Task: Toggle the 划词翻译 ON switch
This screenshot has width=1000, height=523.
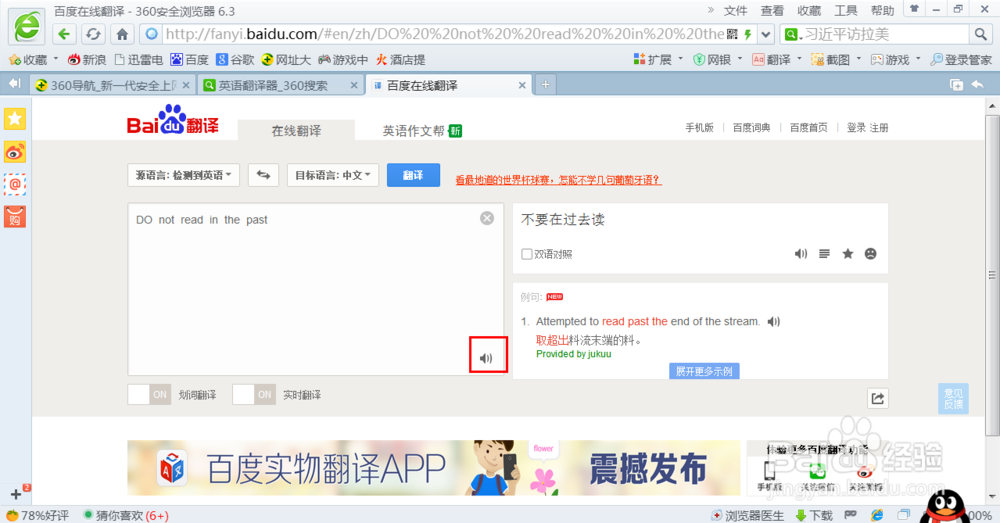Action: point(149,395)
